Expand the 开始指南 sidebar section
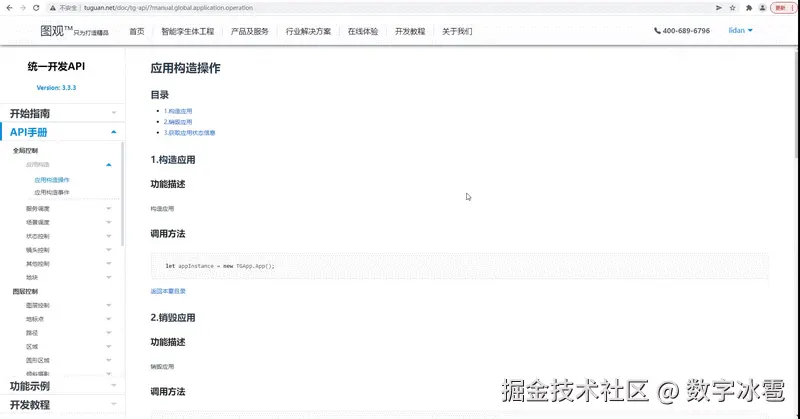800x419 pixels. (x=62, y=113)
